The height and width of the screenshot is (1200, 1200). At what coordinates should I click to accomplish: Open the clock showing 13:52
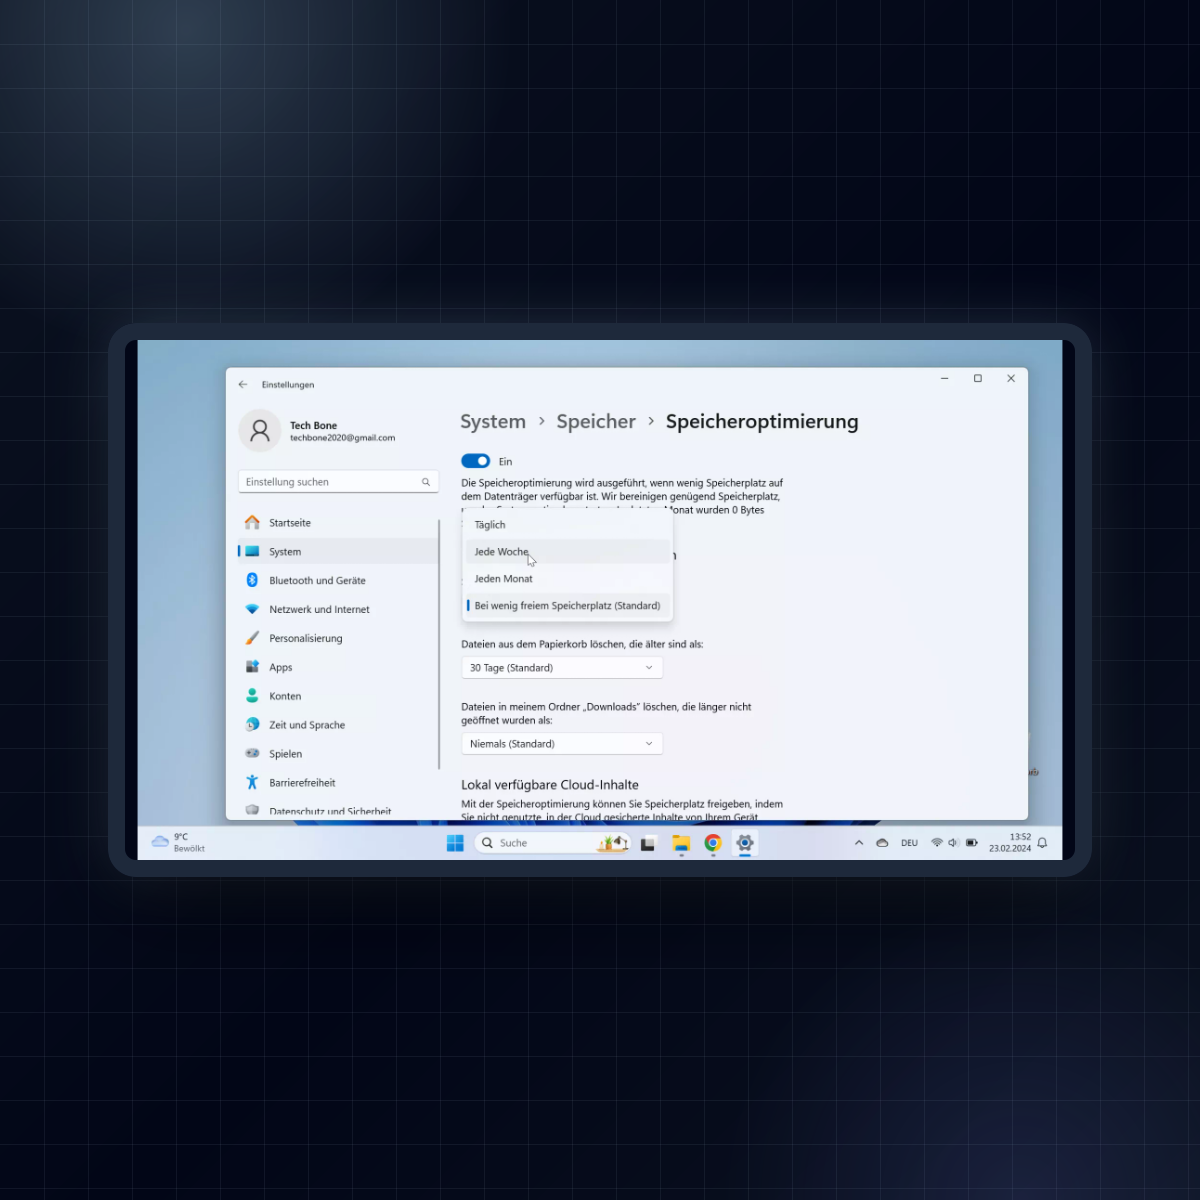(1010, 843)
